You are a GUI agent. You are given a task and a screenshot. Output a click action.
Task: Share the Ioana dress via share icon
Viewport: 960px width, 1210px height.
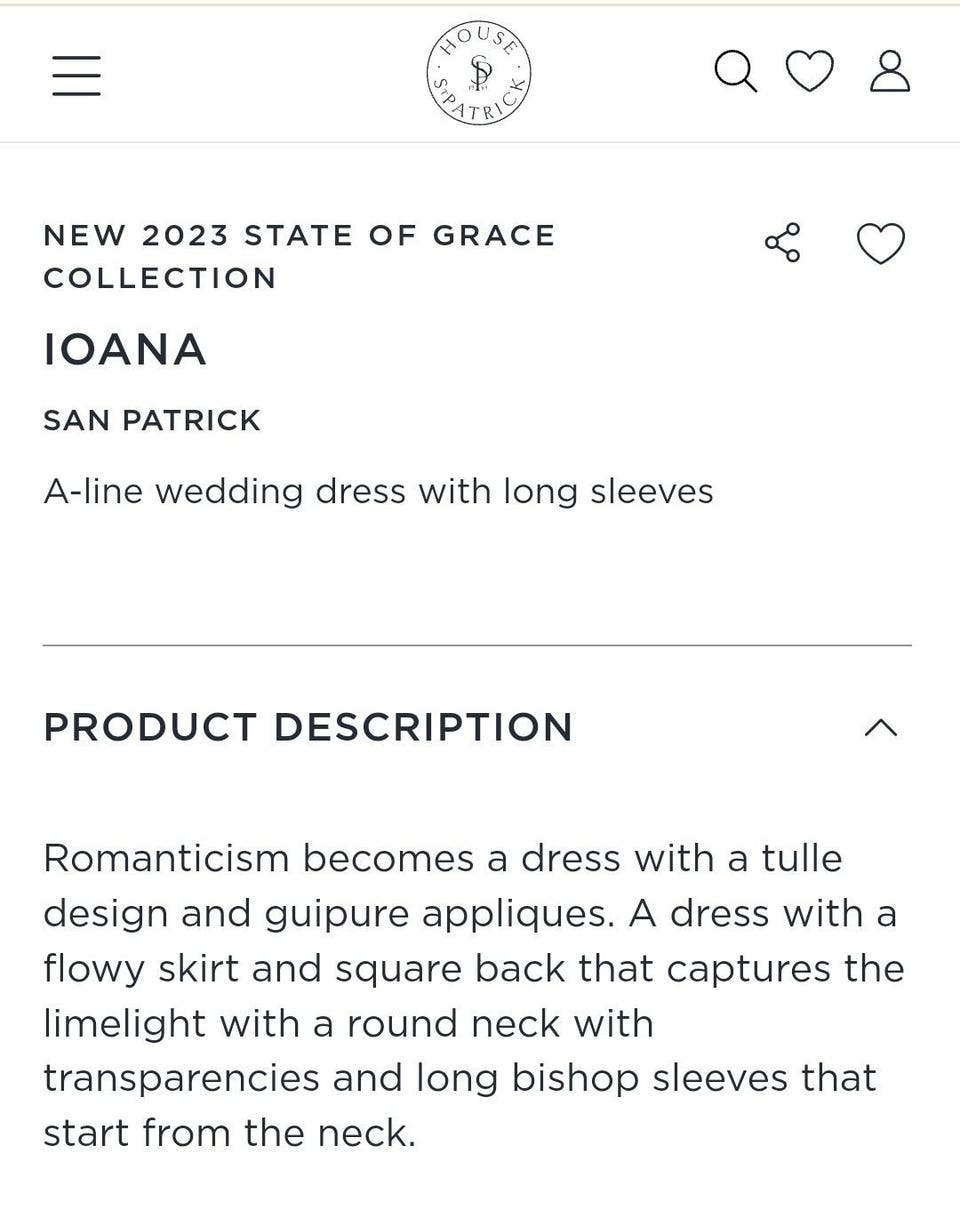pos(782,243)
